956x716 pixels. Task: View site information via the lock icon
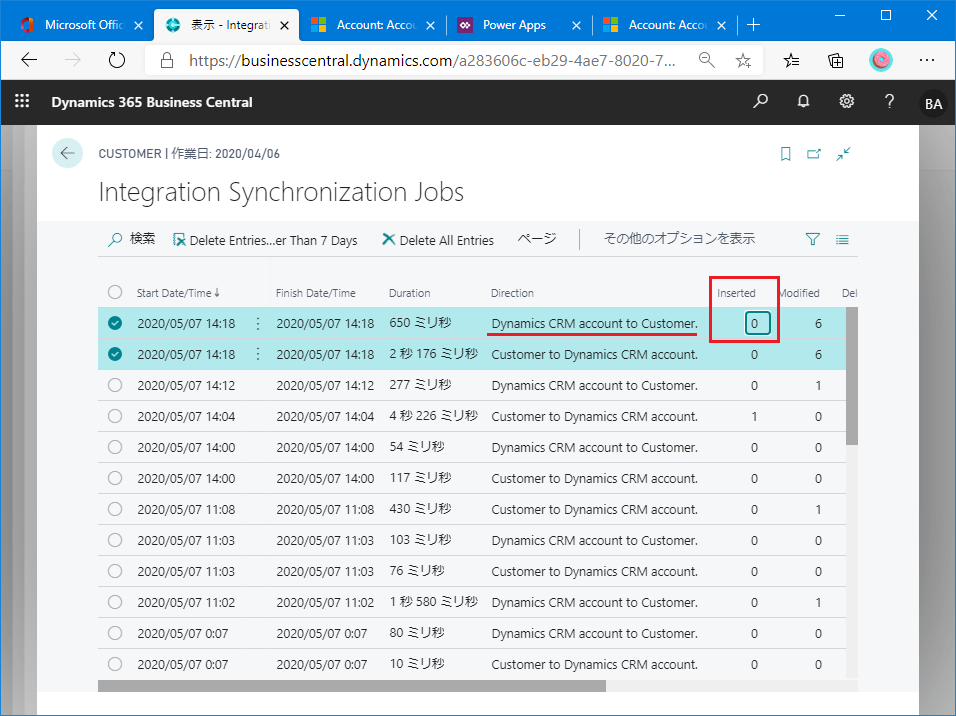point(166,60)
